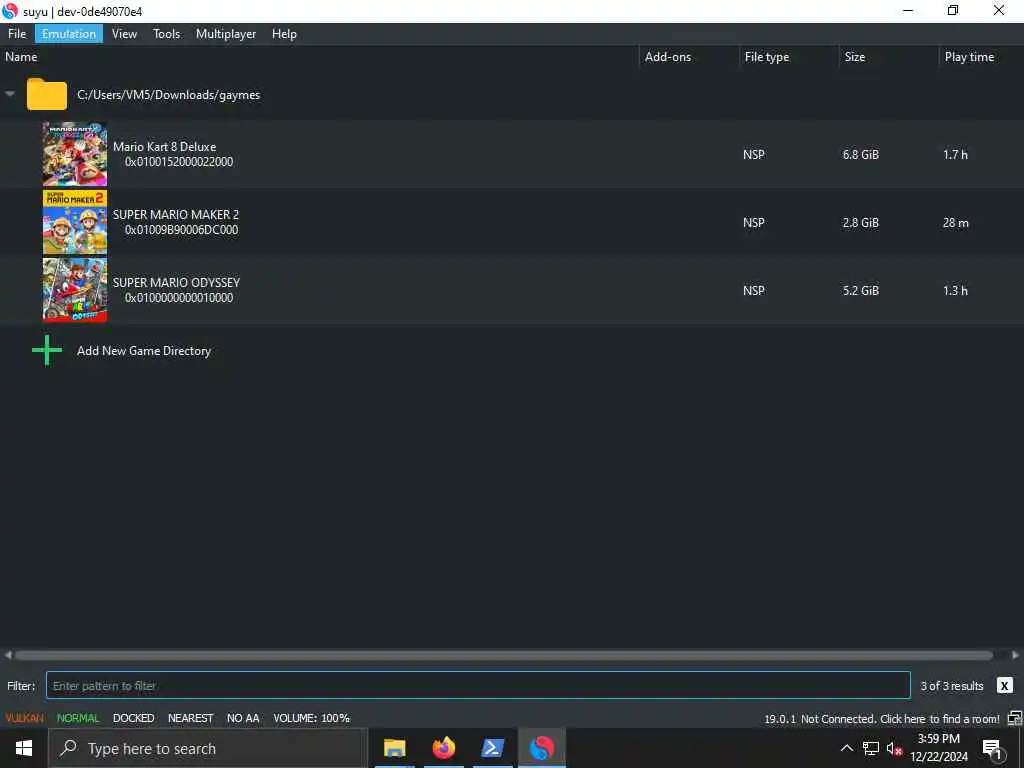
Task: Toggle the NO AA anti-aliasing indicator
Action: (243, 718)
